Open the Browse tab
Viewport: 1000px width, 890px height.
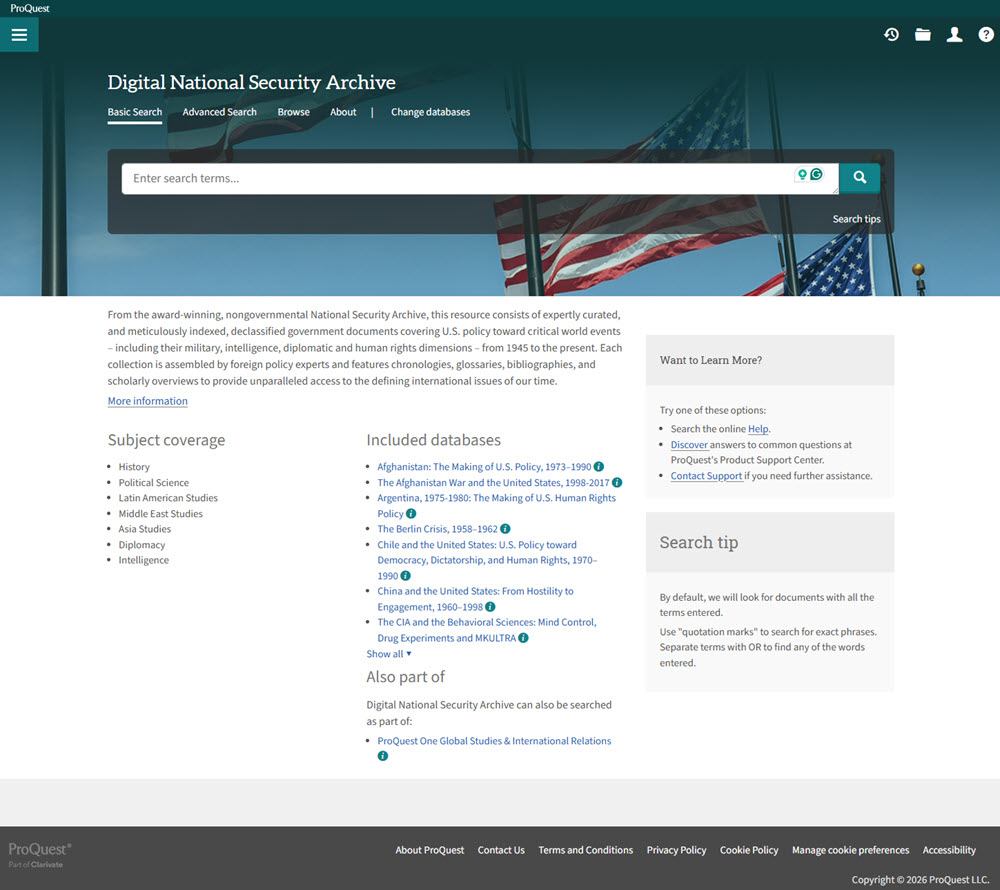pos(293,112)
